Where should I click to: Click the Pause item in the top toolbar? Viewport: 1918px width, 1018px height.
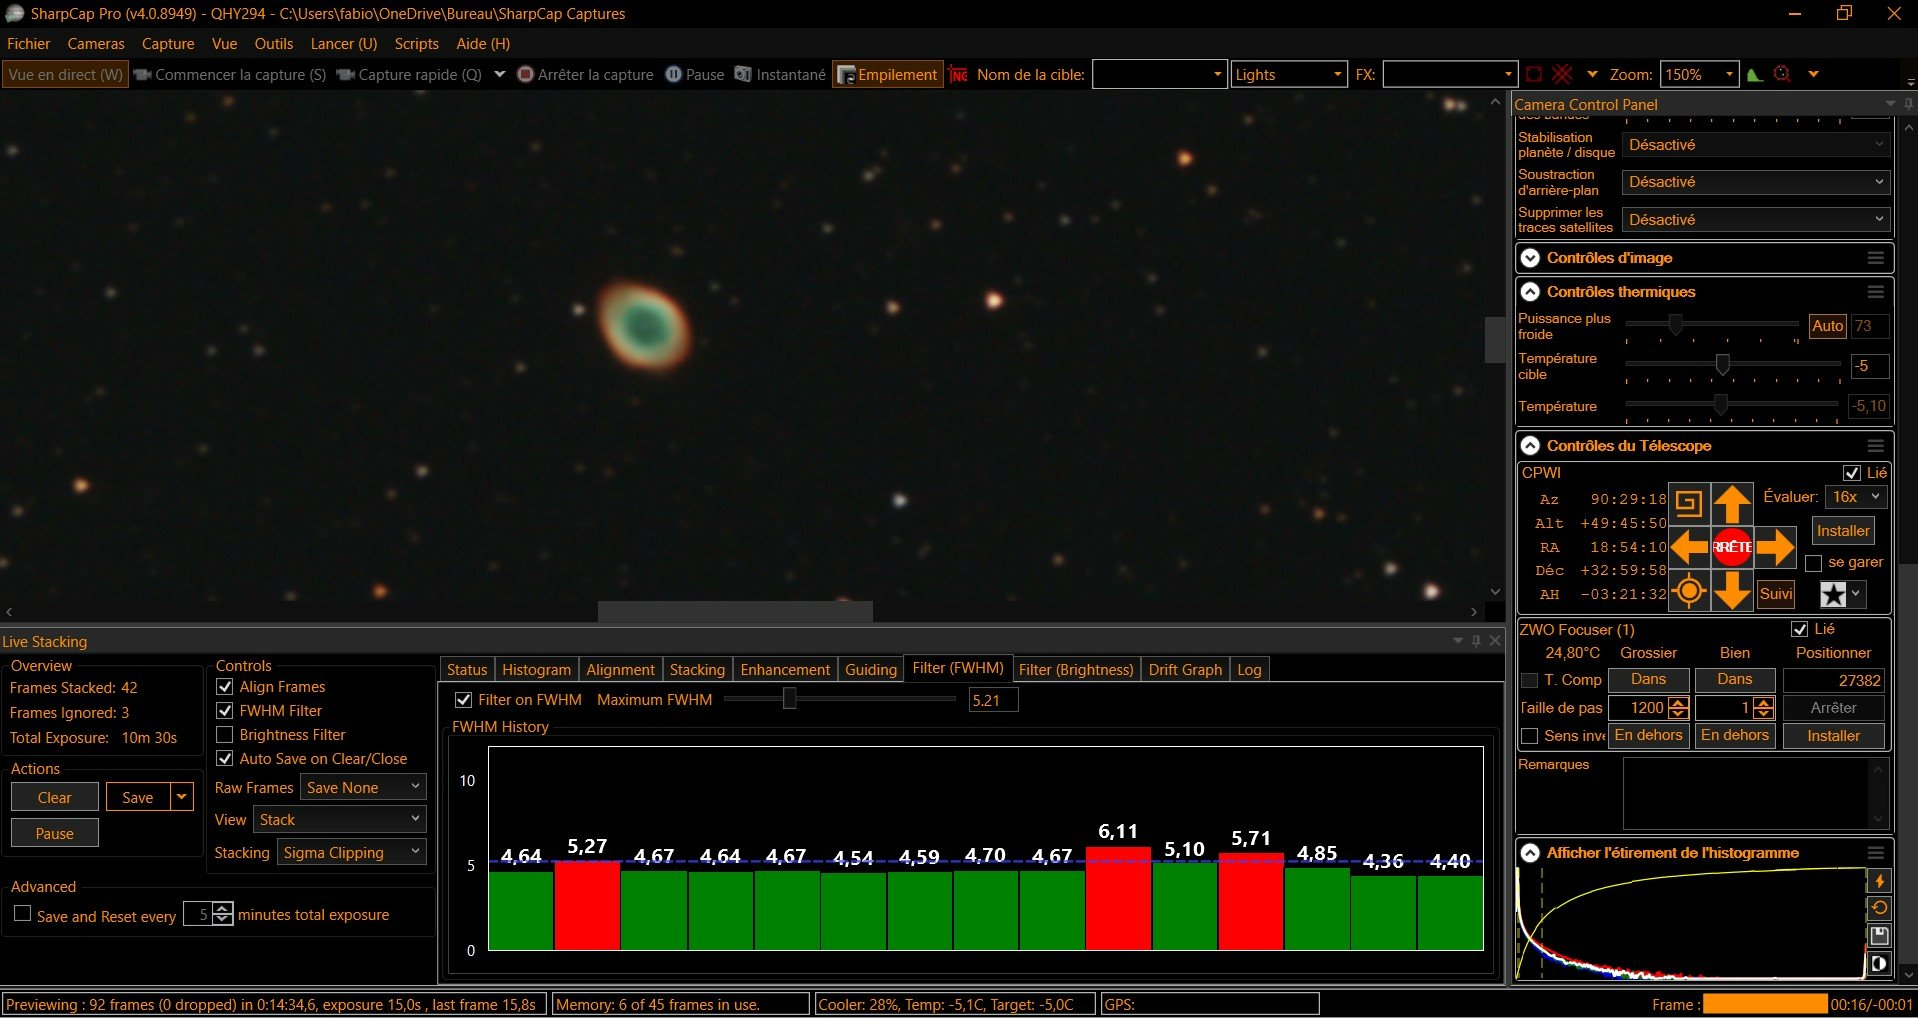pyautogui.click(x=695, y=75)
